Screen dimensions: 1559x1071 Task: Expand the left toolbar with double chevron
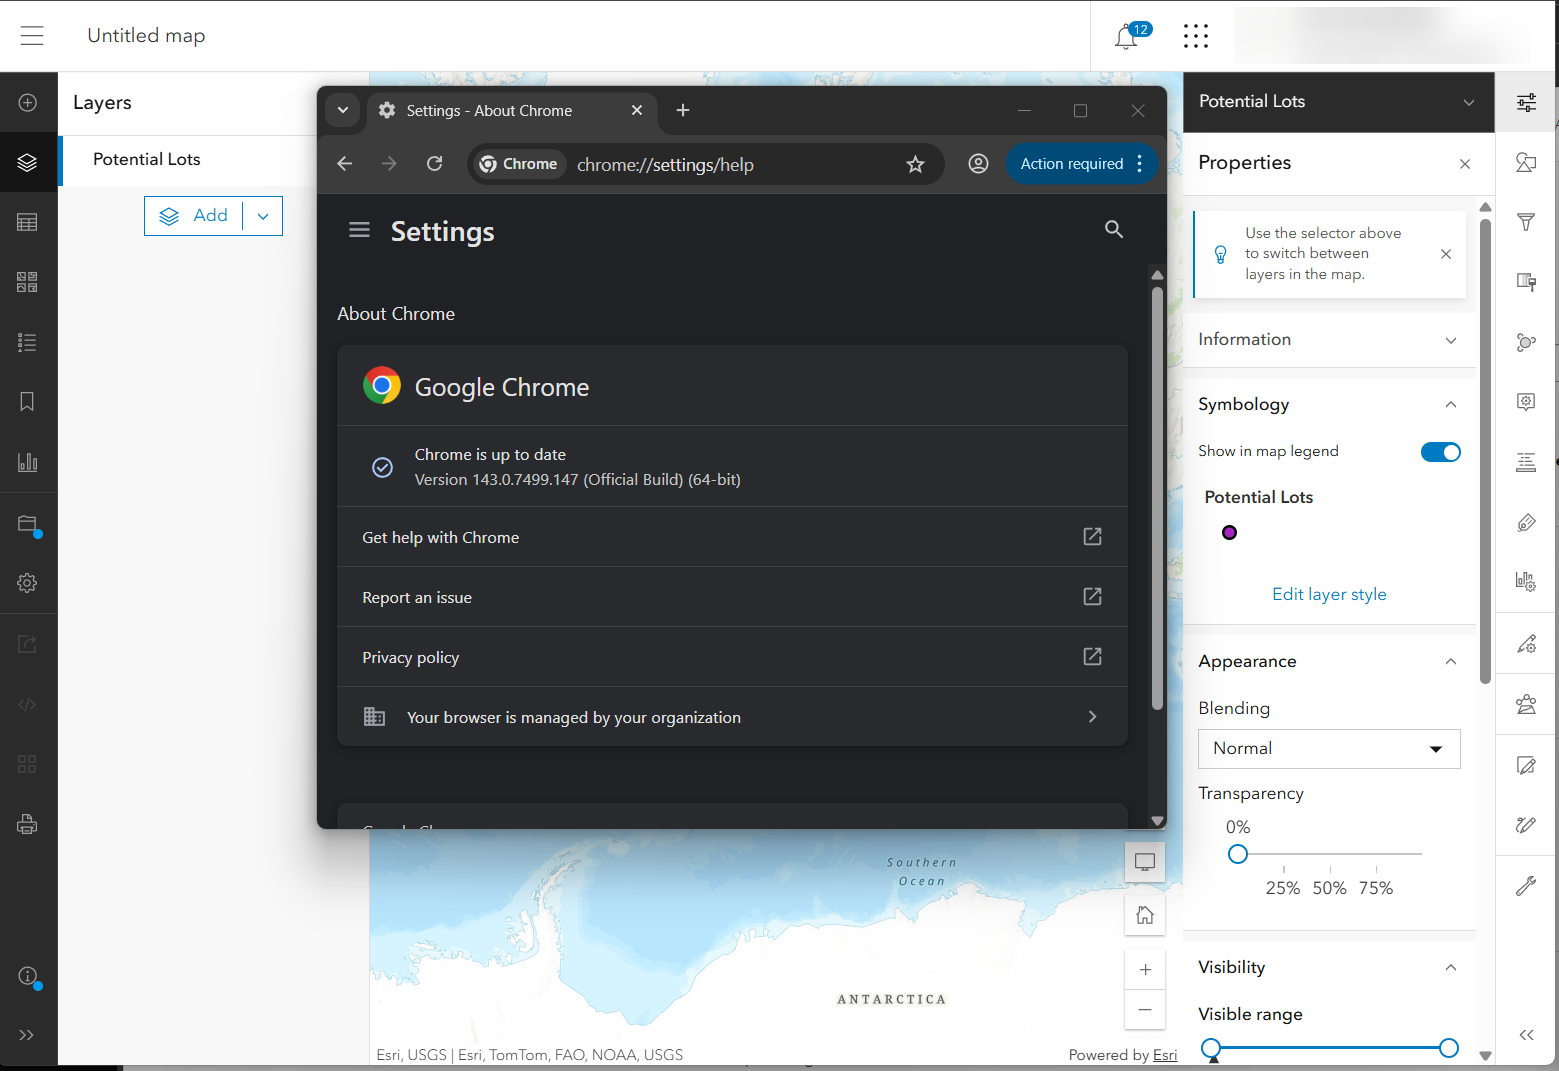(28, 1035)
